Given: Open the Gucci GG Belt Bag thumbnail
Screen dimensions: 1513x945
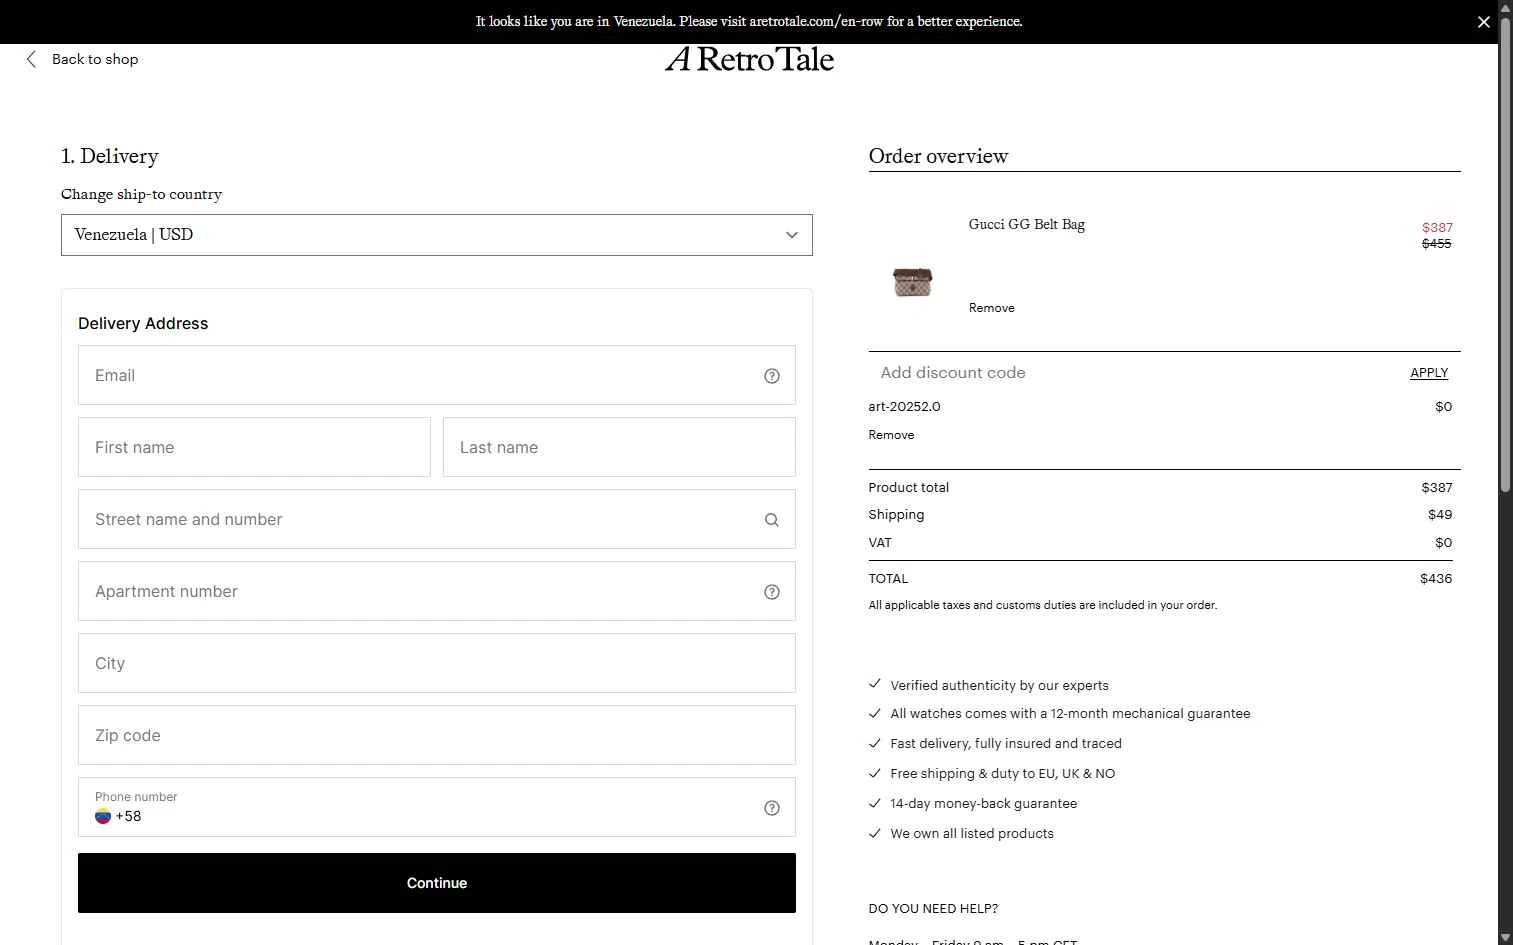Looking at the screenshot, I should 912,282.
